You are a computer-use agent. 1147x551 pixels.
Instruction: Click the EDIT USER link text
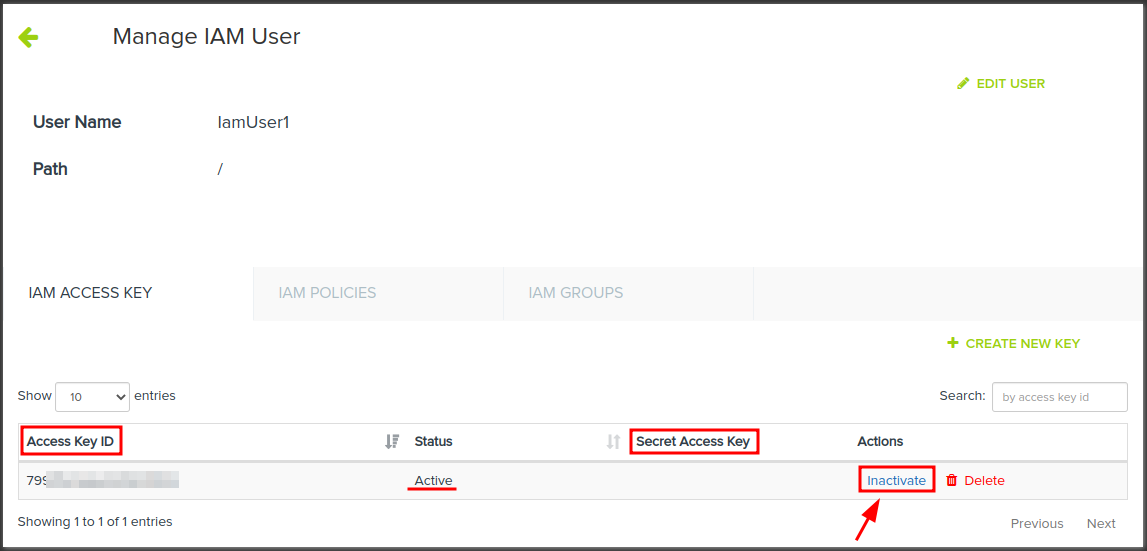(x=1010, y=84)
